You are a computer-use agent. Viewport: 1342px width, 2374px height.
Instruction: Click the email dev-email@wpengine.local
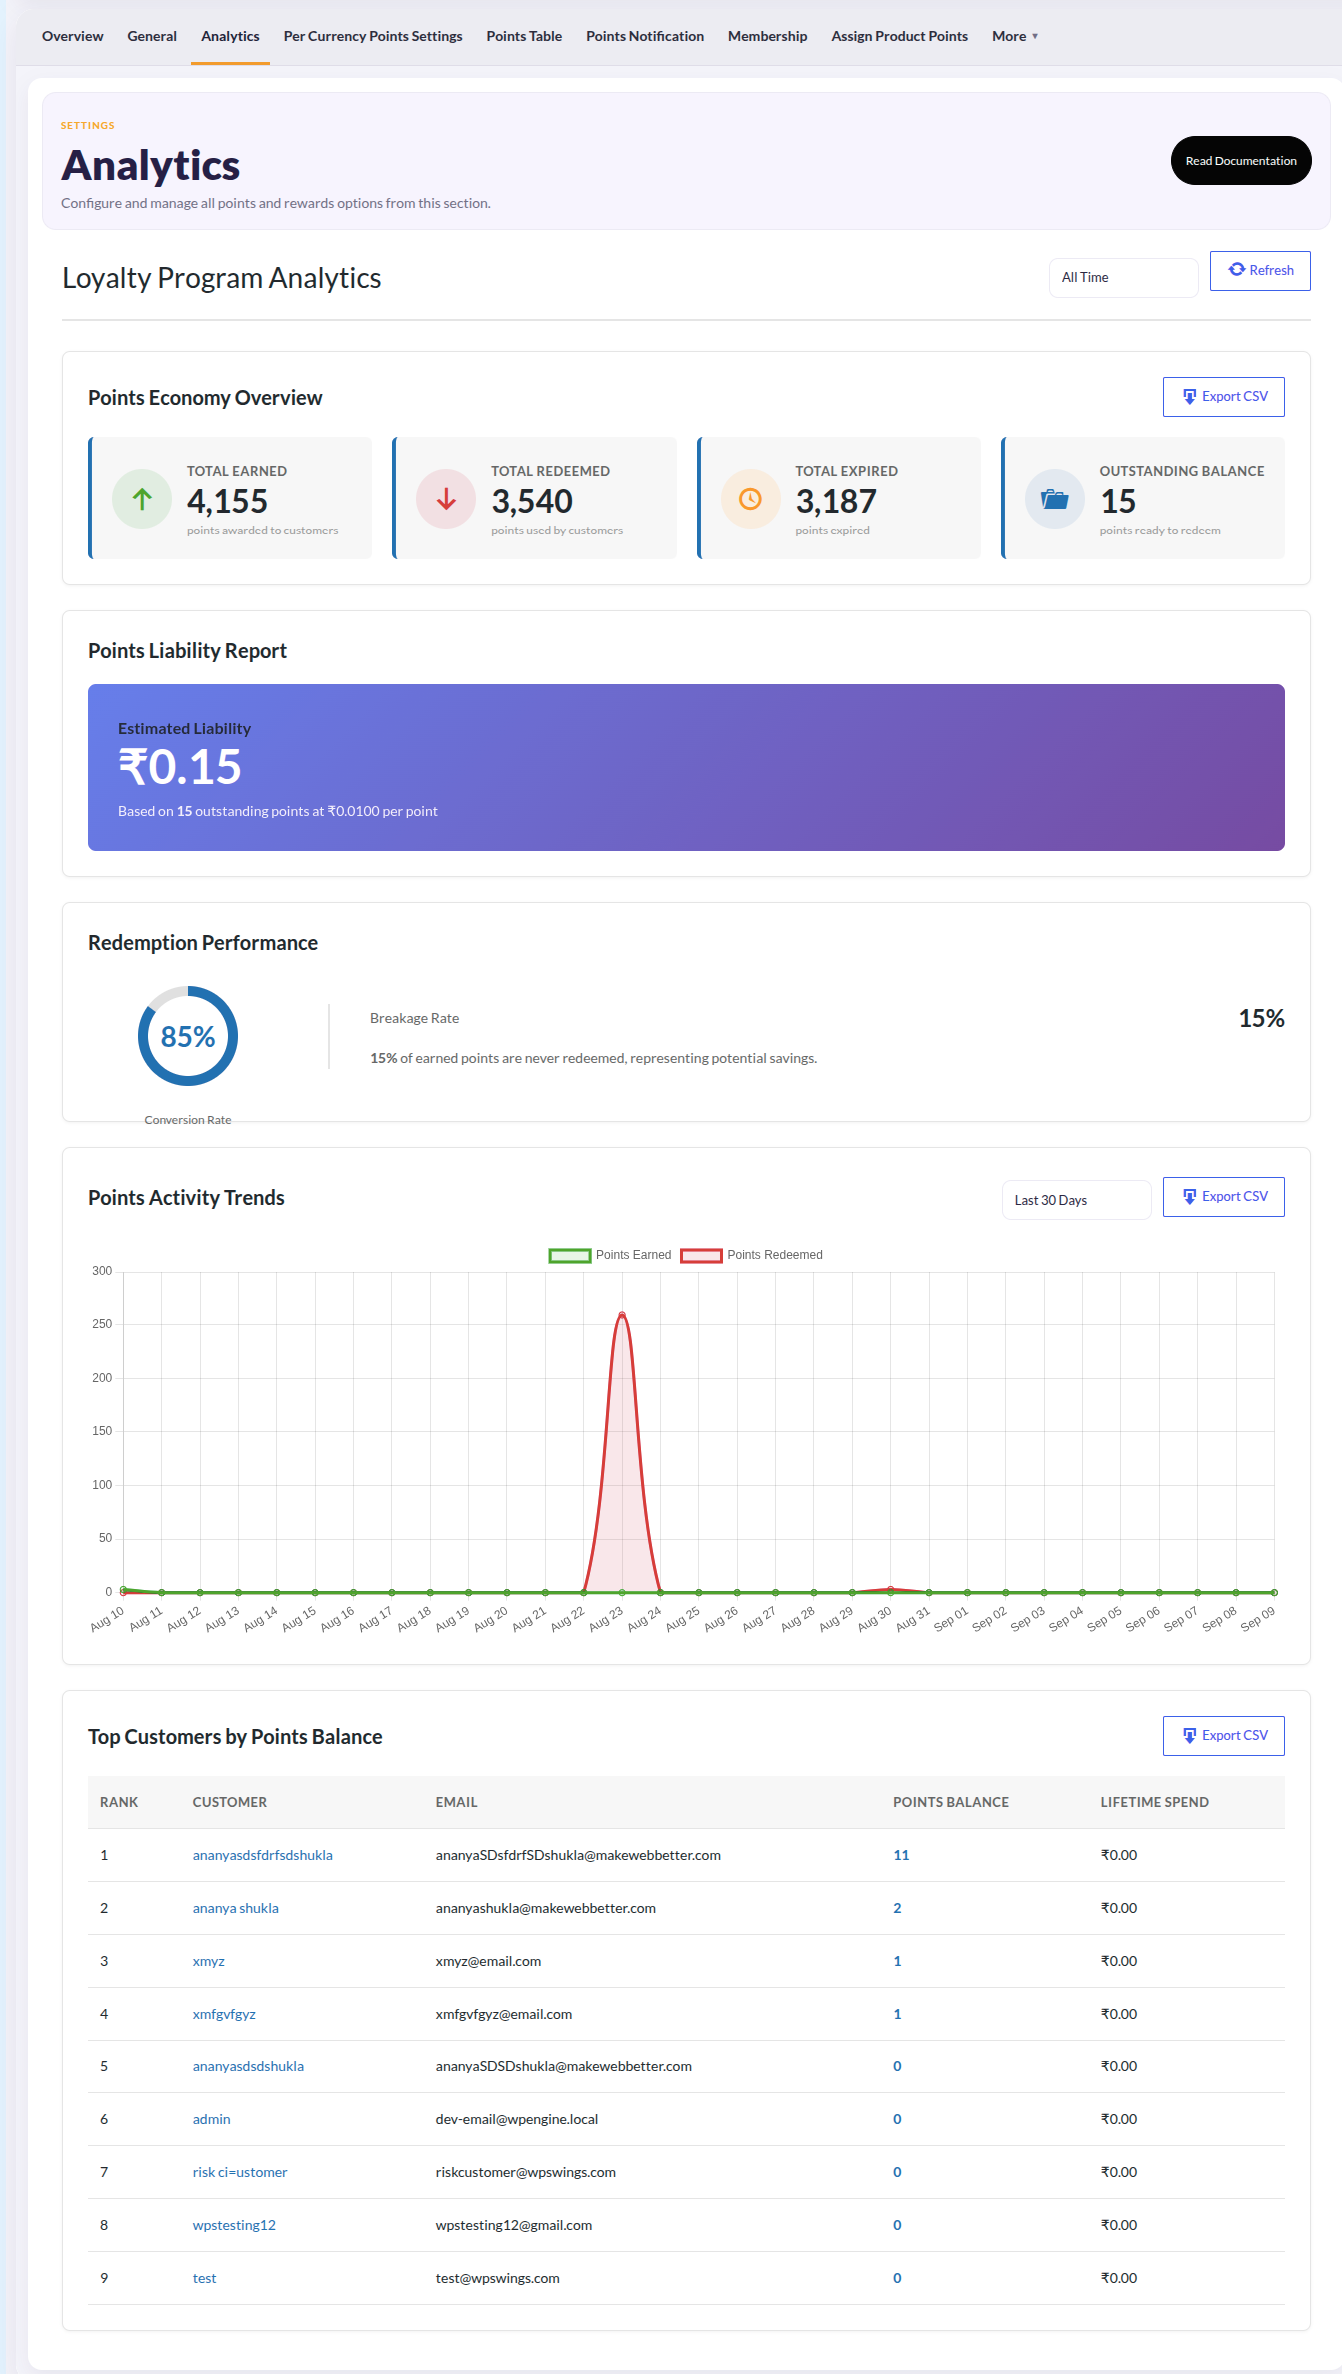tap(517, 2119)
